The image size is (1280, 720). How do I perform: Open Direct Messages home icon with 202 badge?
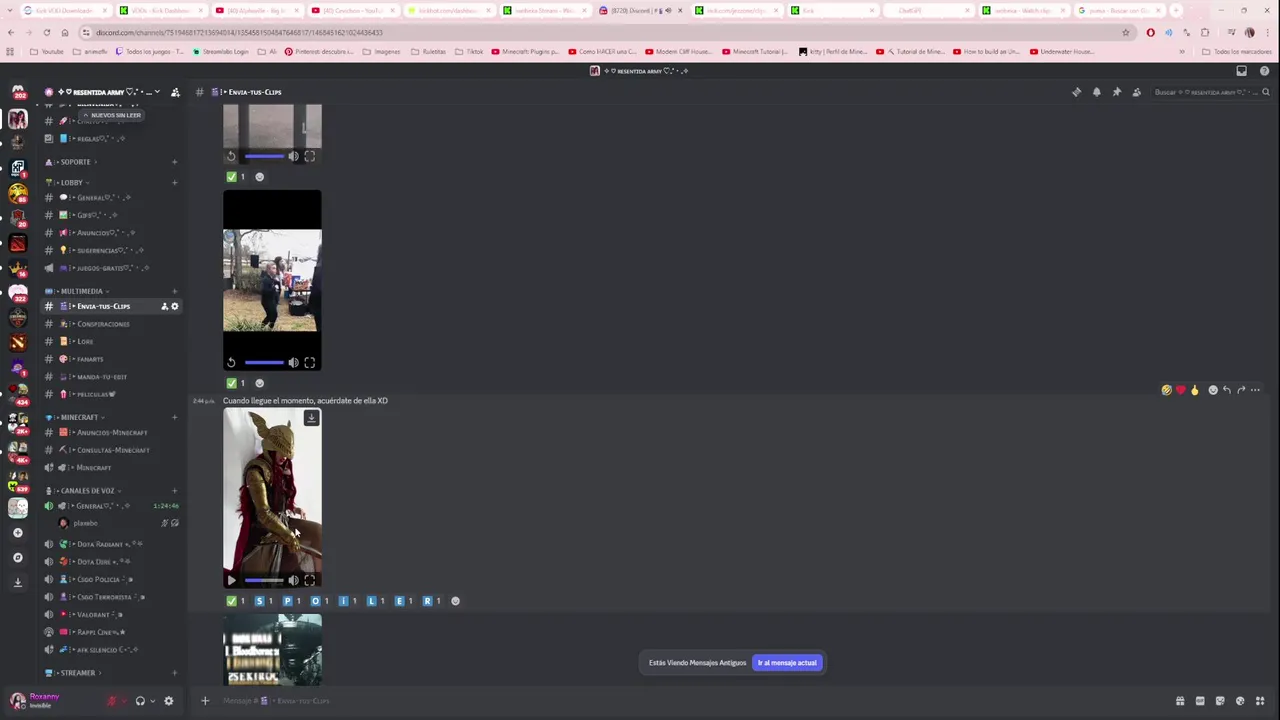(17, 92)
